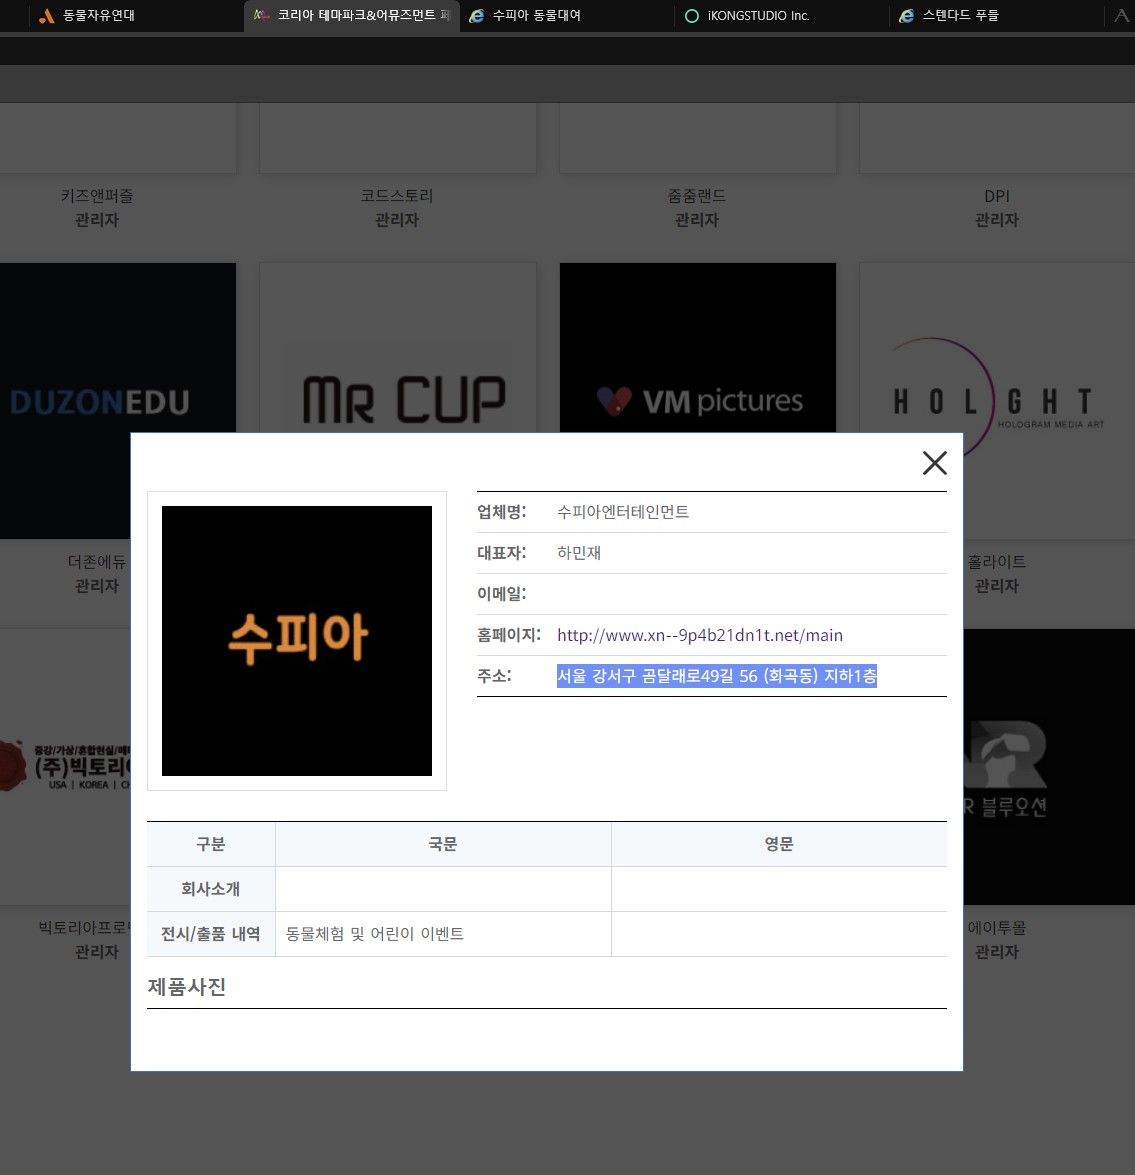1135x1175 pixels.
Task: Open the 수피아 동물대여 tab
Action: (x=566, y=15)
